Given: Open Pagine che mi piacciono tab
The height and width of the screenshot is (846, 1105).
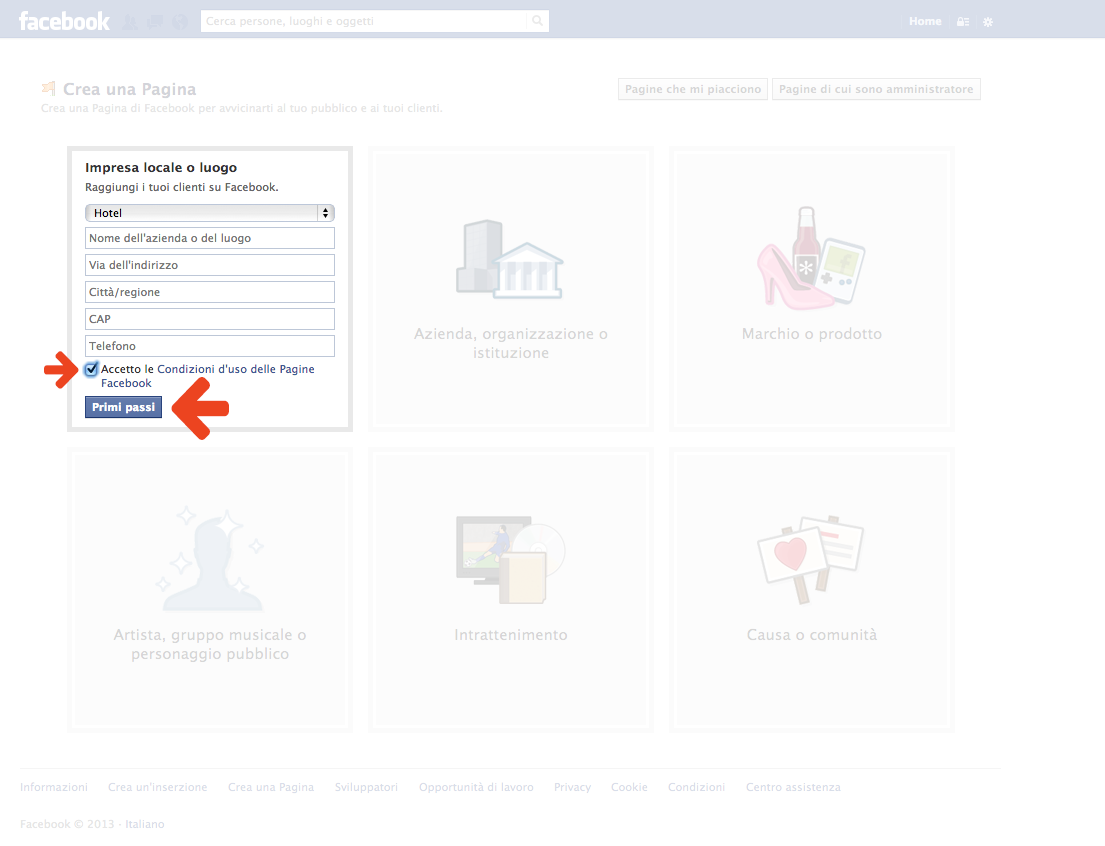Looking at the screenshot, I should [x=693, y=90].
